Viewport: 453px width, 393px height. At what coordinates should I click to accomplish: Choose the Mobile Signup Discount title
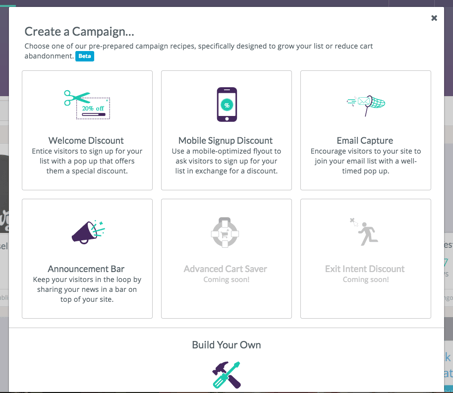[226, 141]
